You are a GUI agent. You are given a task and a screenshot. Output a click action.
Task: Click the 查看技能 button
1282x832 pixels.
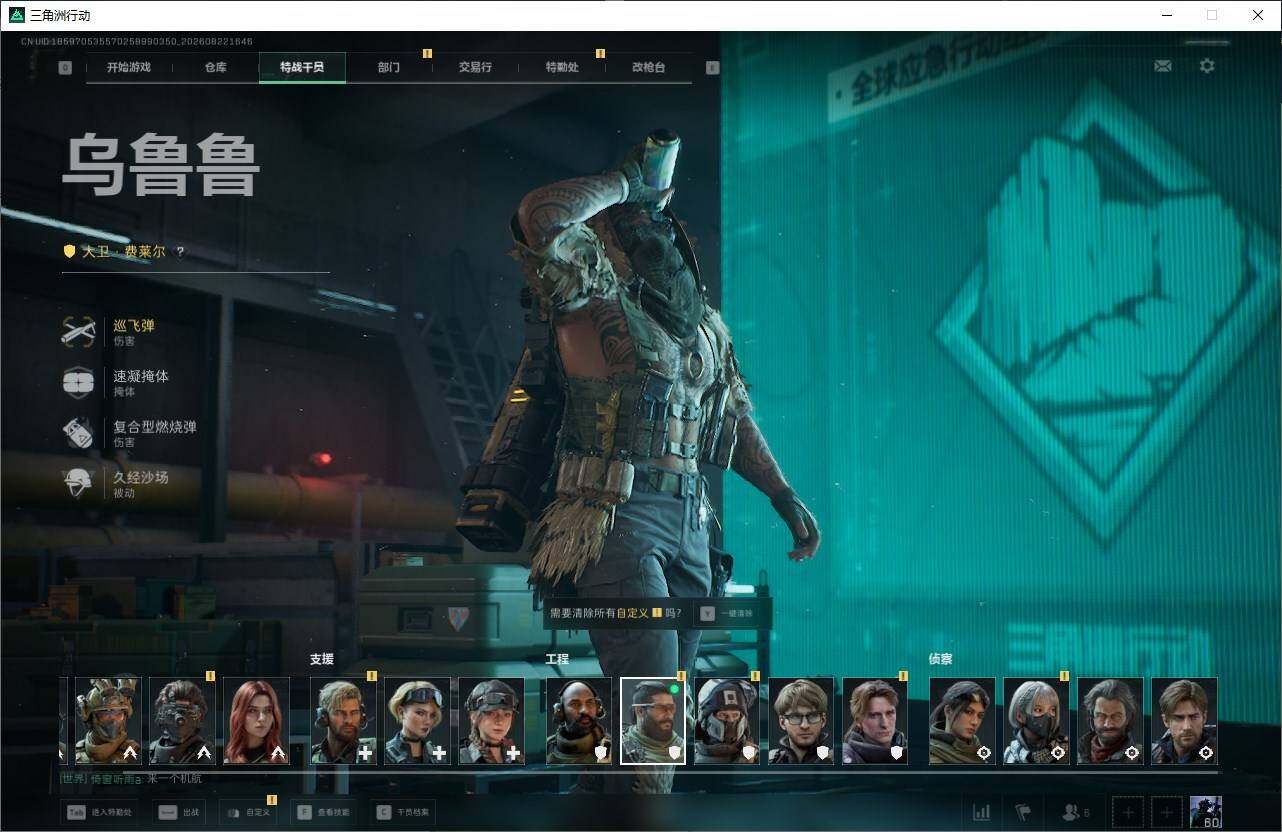[325, 813]
